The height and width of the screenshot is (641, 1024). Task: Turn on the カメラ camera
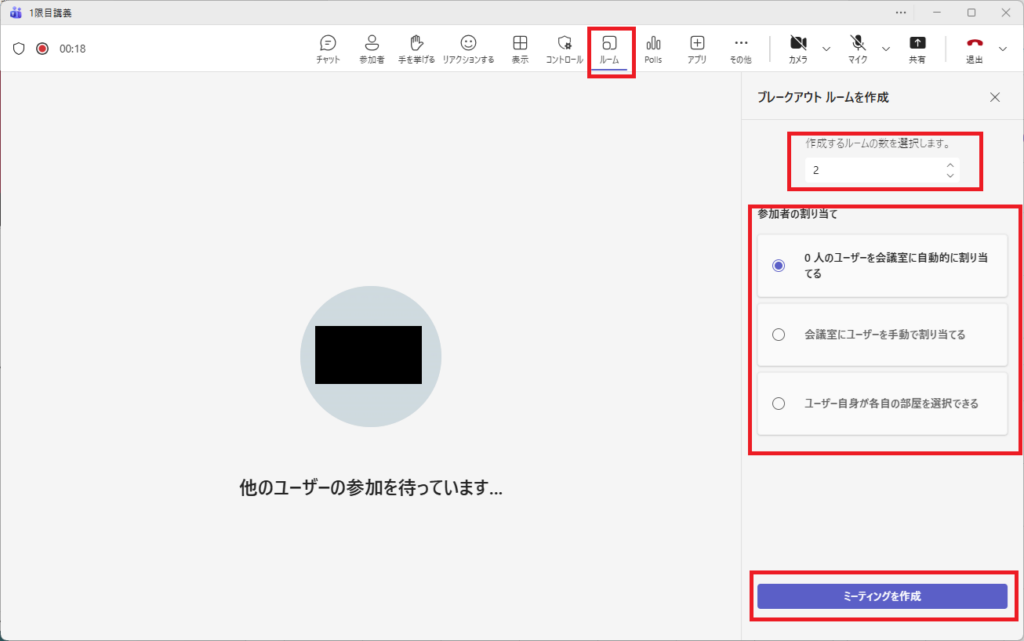point(798,48)
